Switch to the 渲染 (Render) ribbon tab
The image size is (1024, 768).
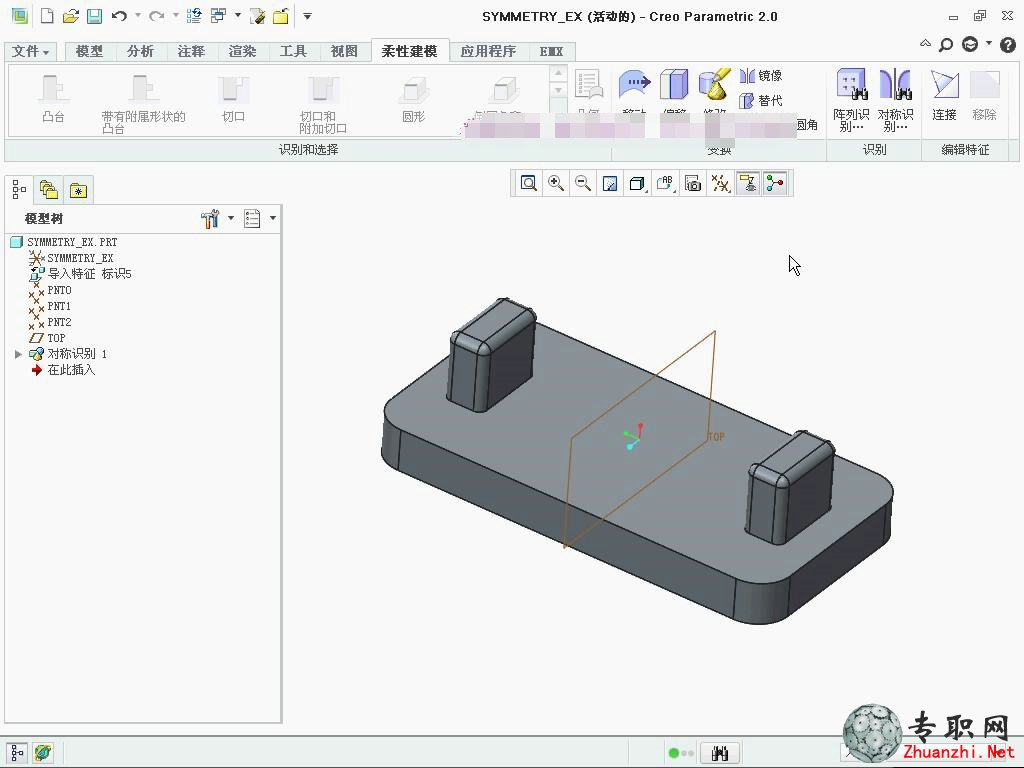click(x=242, y=51)
